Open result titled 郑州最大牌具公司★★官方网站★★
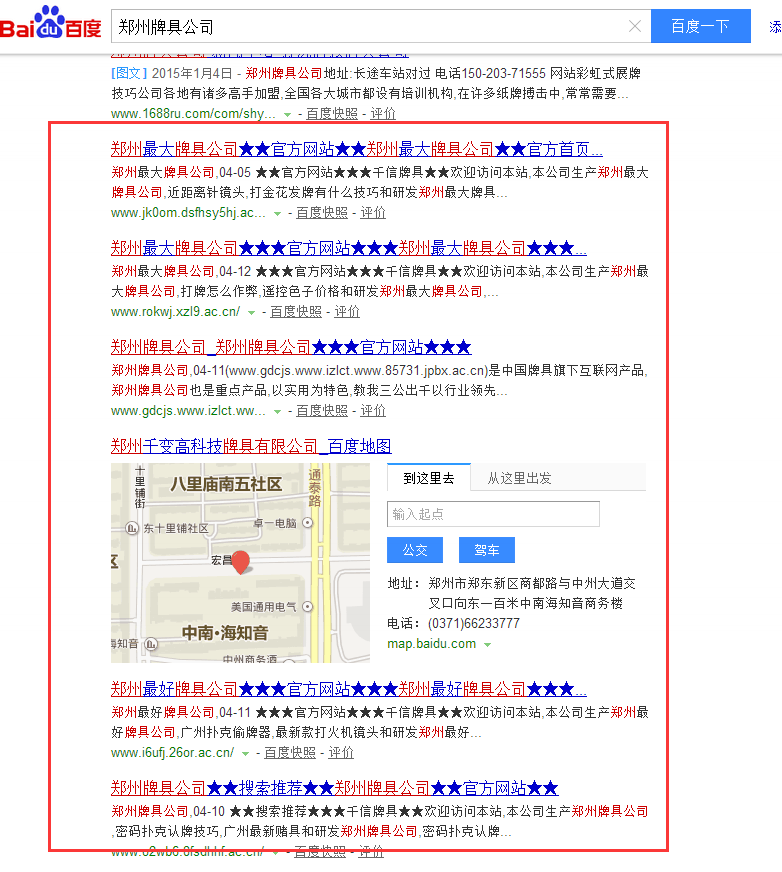Screen dimensions: 782x872 (x=357, y=149)
